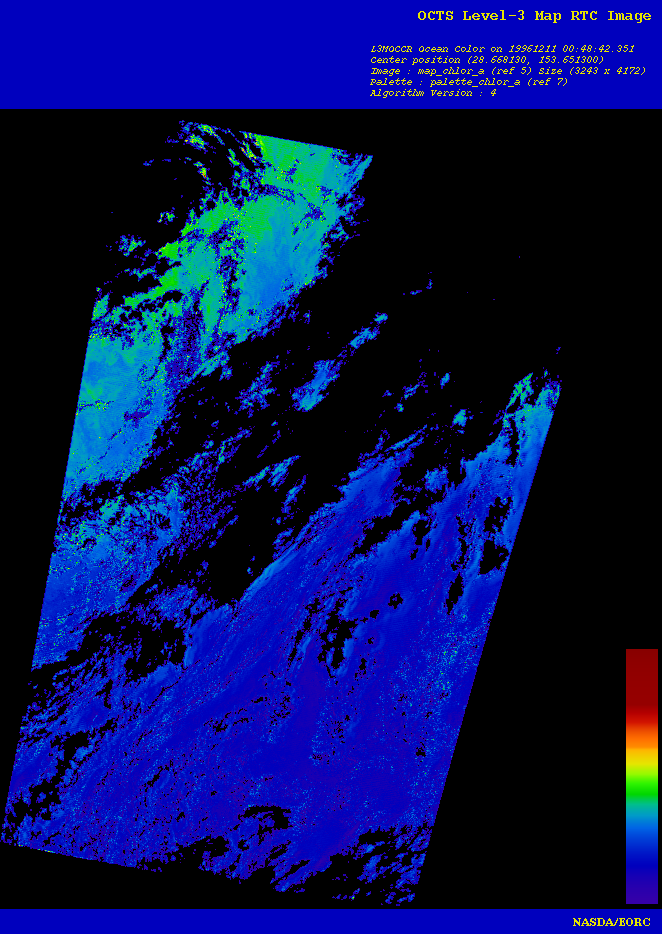662x934 pixels.
Task: Click the map_chlor_a image size line
Action: click(508, 70)
